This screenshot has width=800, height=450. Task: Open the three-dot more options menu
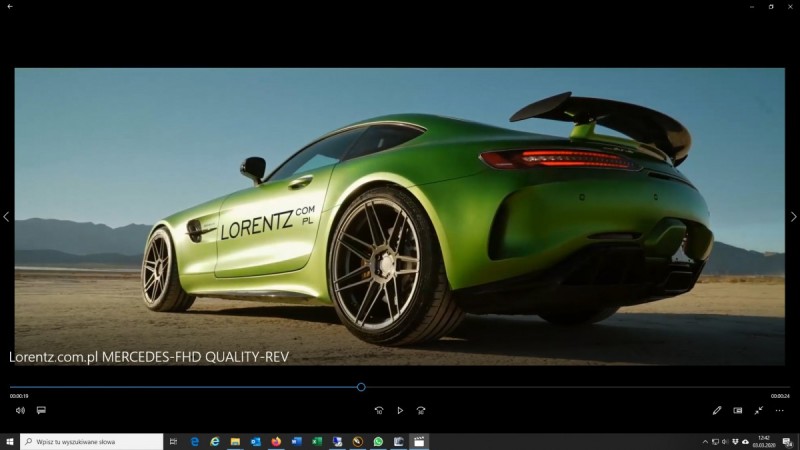tap(780, 410)
